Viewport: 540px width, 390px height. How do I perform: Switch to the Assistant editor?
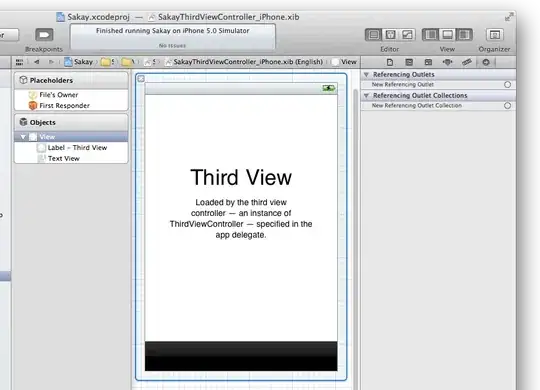pyautogui.click(x=390, y=34)
